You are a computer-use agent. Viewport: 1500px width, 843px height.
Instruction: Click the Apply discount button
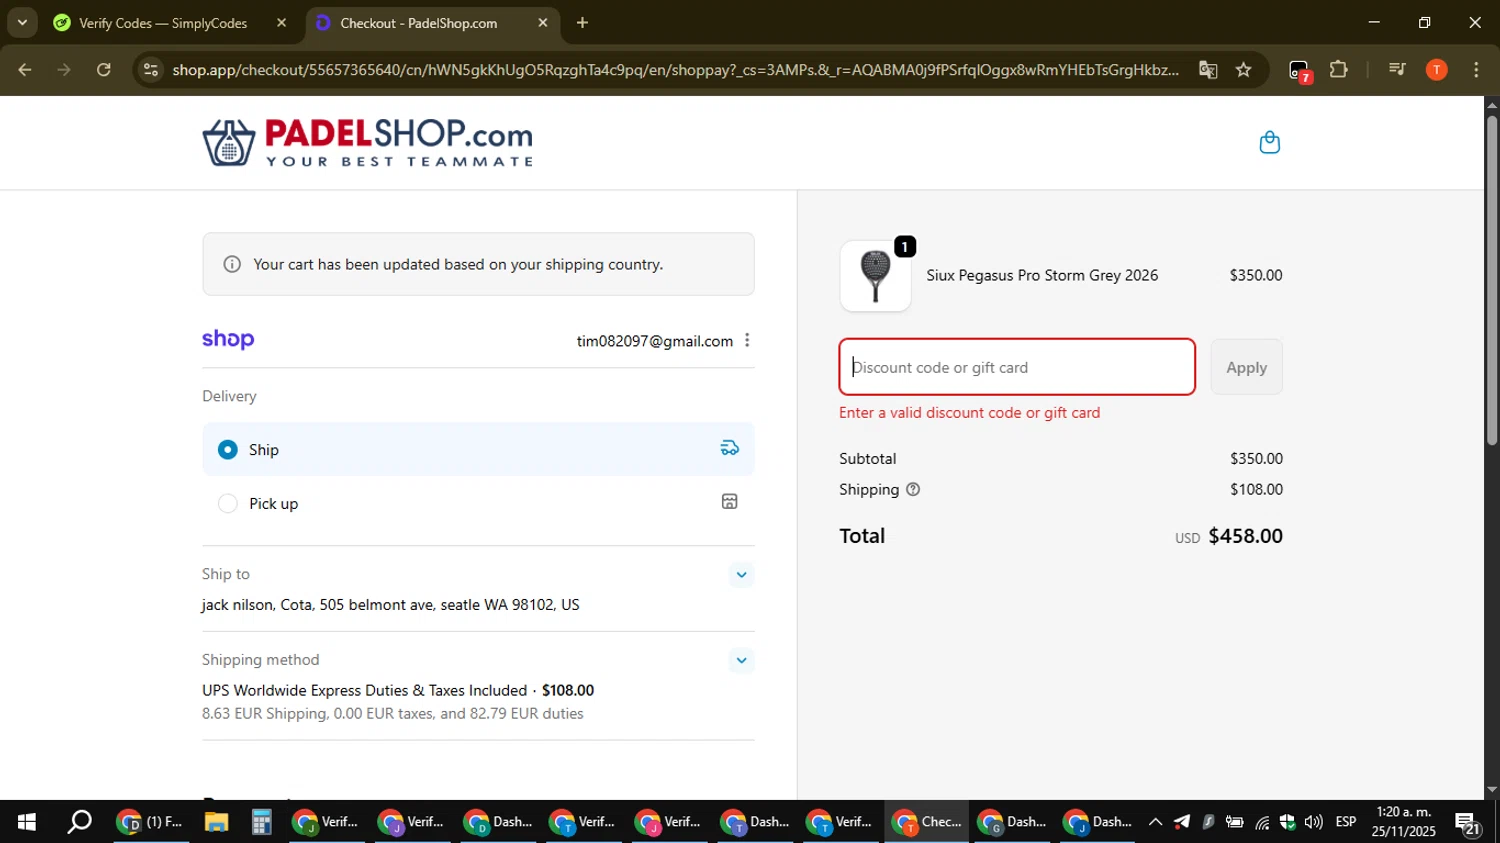tap(1246, 367)
